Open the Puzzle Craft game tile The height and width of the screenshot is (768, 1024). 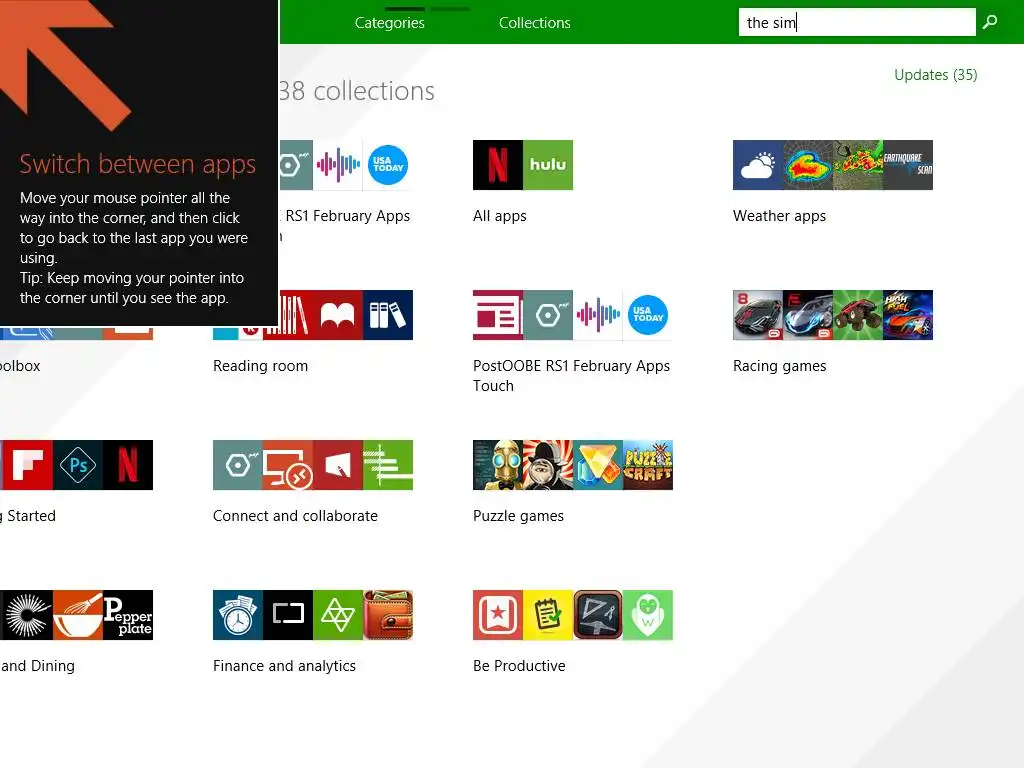point(648,465)
